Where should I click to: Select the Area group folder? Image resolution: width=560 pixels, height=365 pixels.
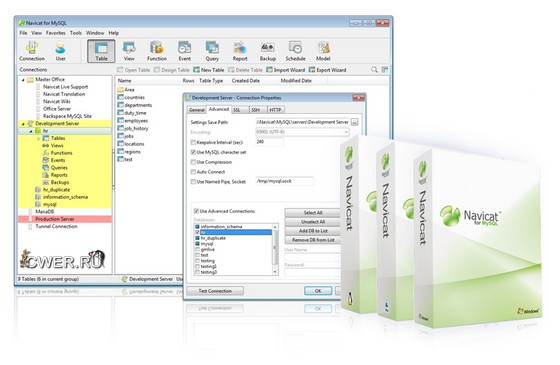click(x=126, y=90)
